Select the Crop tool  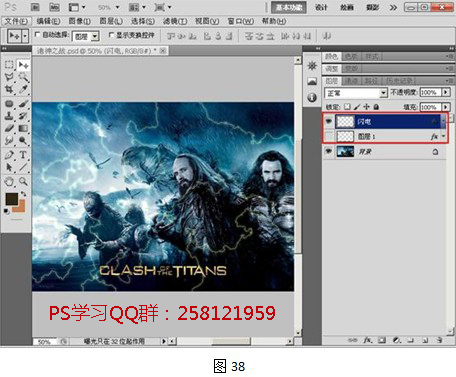click(9, 89)
